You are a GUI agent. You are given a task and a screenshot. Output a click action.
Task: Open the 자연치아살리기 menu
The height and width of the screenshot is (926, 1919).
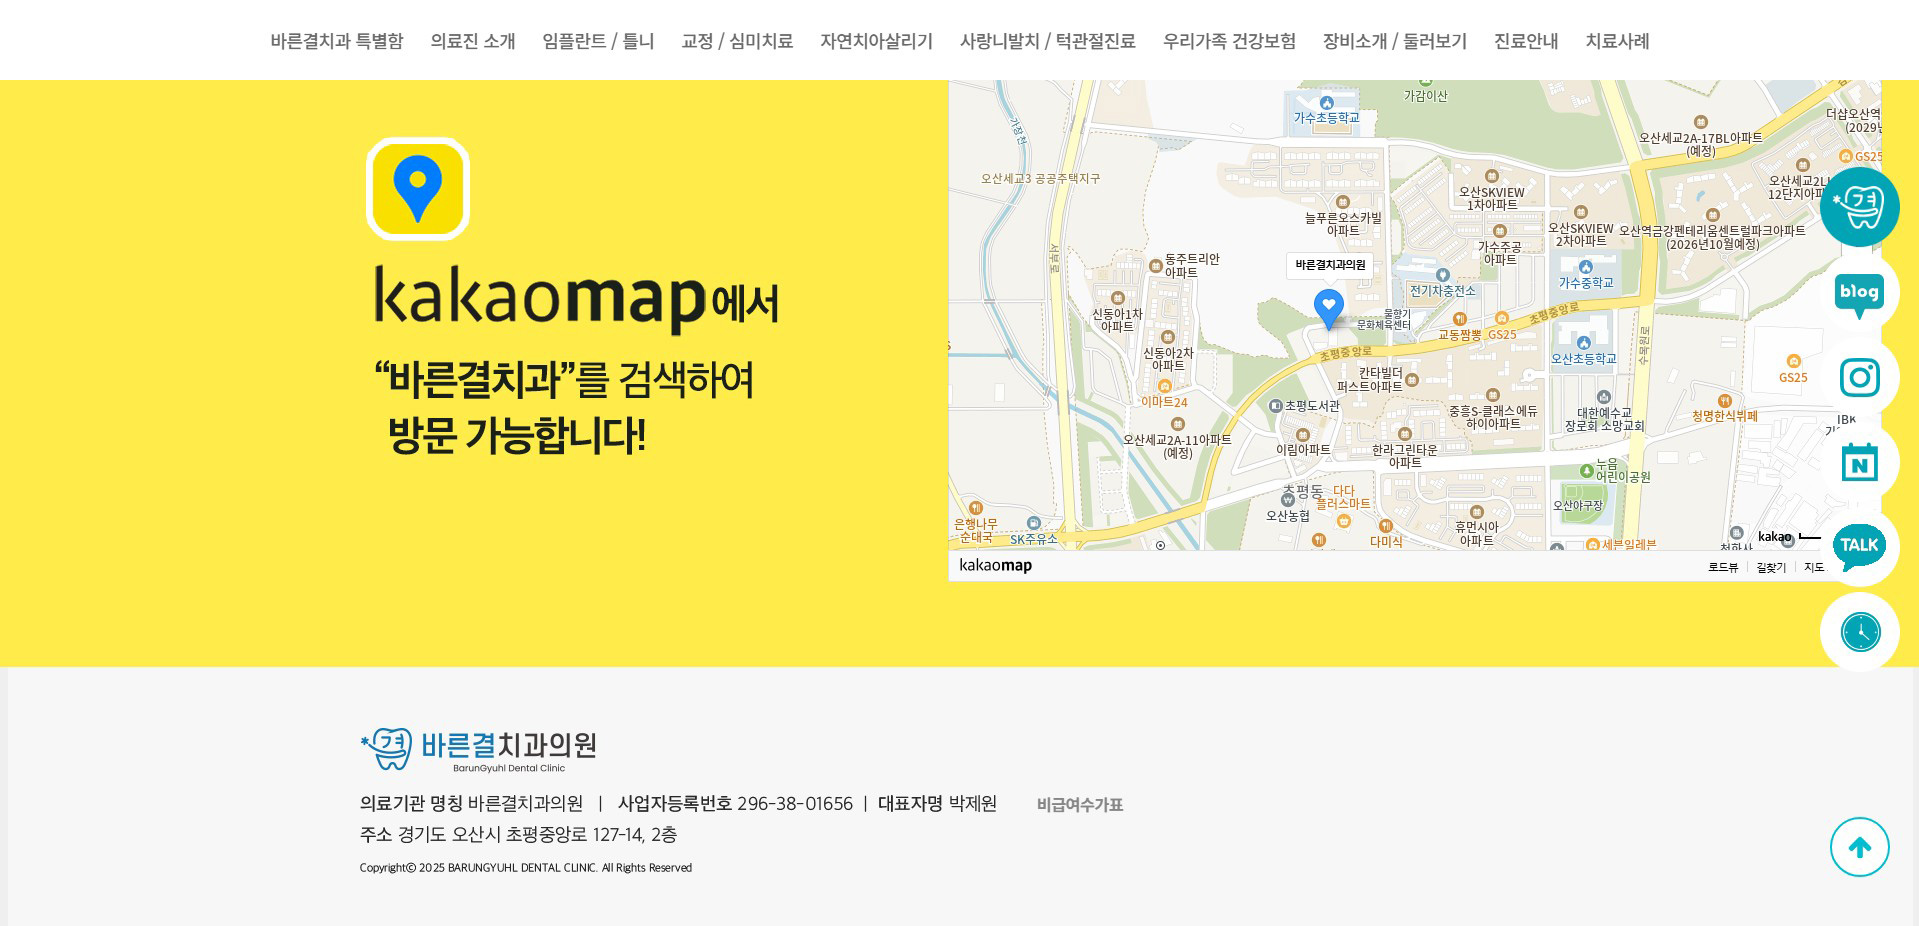coord(876,41)
